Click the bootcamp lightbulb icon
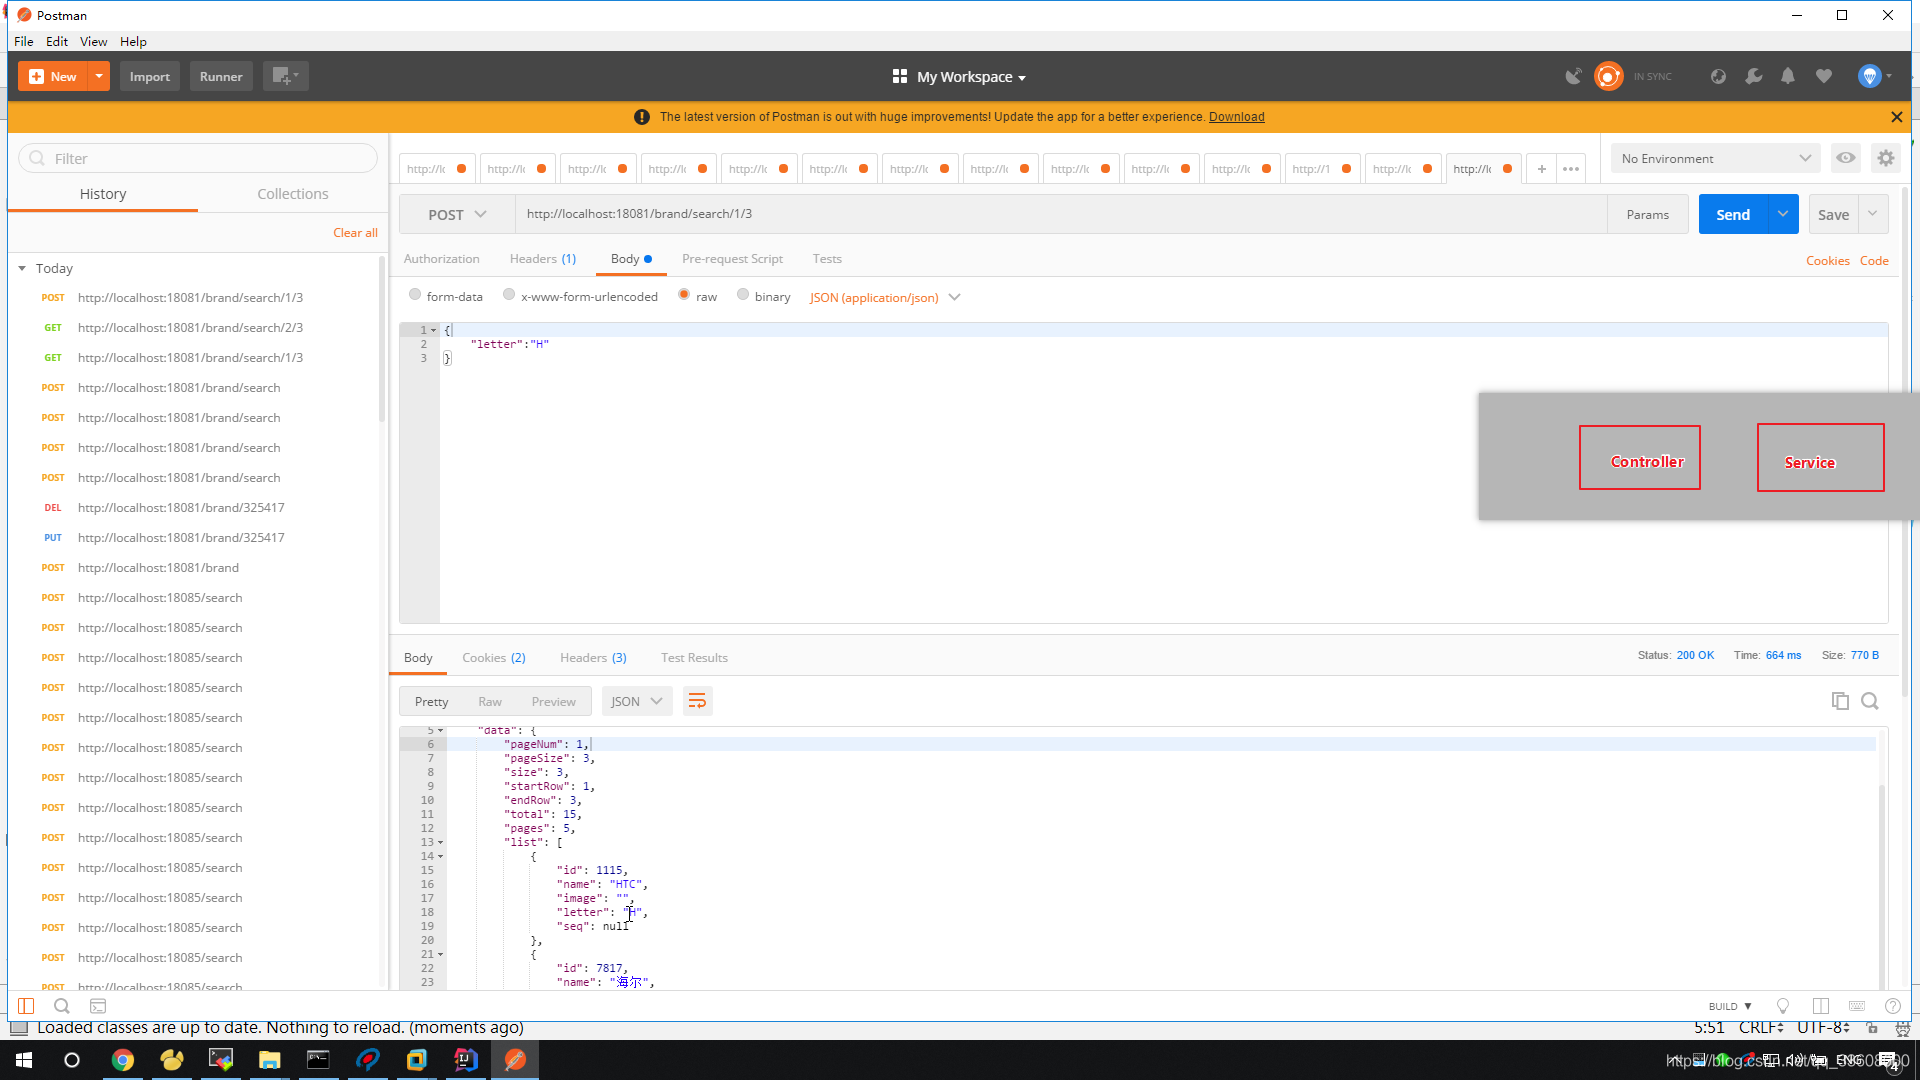Viewport: 1920px width, 1080px height. 1783,1006
